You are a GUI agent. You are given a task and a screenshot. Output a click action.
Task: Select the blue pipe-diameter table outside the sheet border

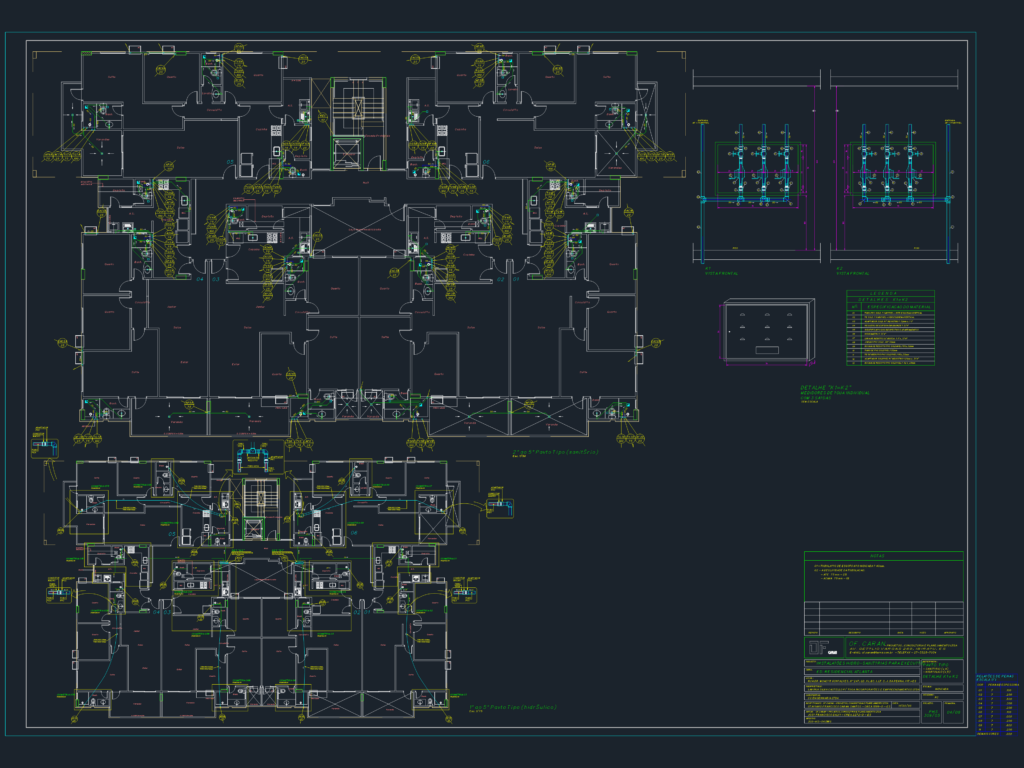pyautogui.click(x=997, y=706)
